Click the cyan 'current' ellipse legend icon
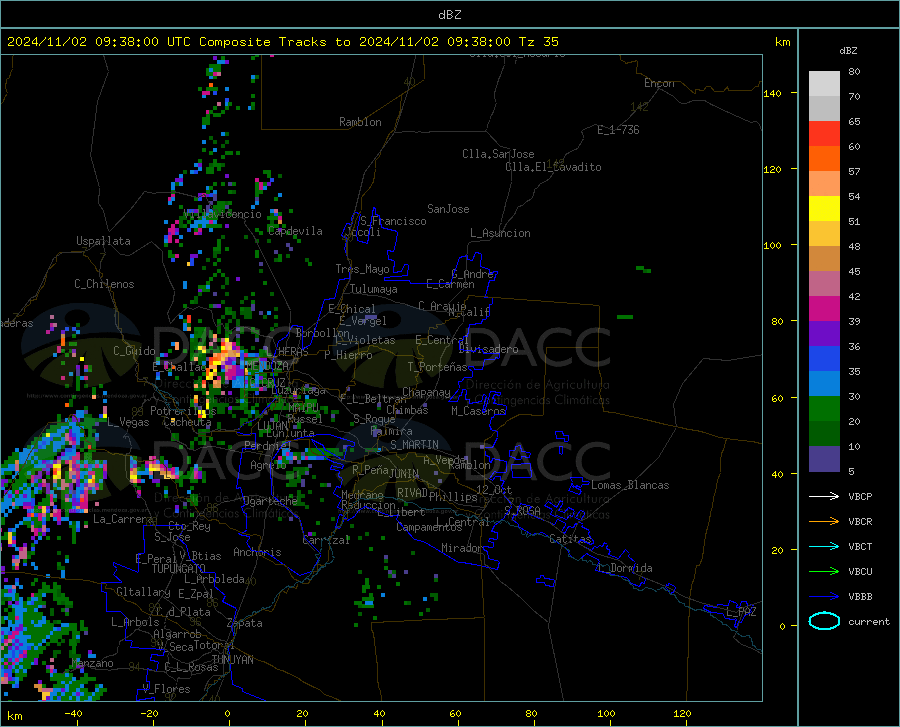This screenshot has width=900, height=727. click(824, 621)
